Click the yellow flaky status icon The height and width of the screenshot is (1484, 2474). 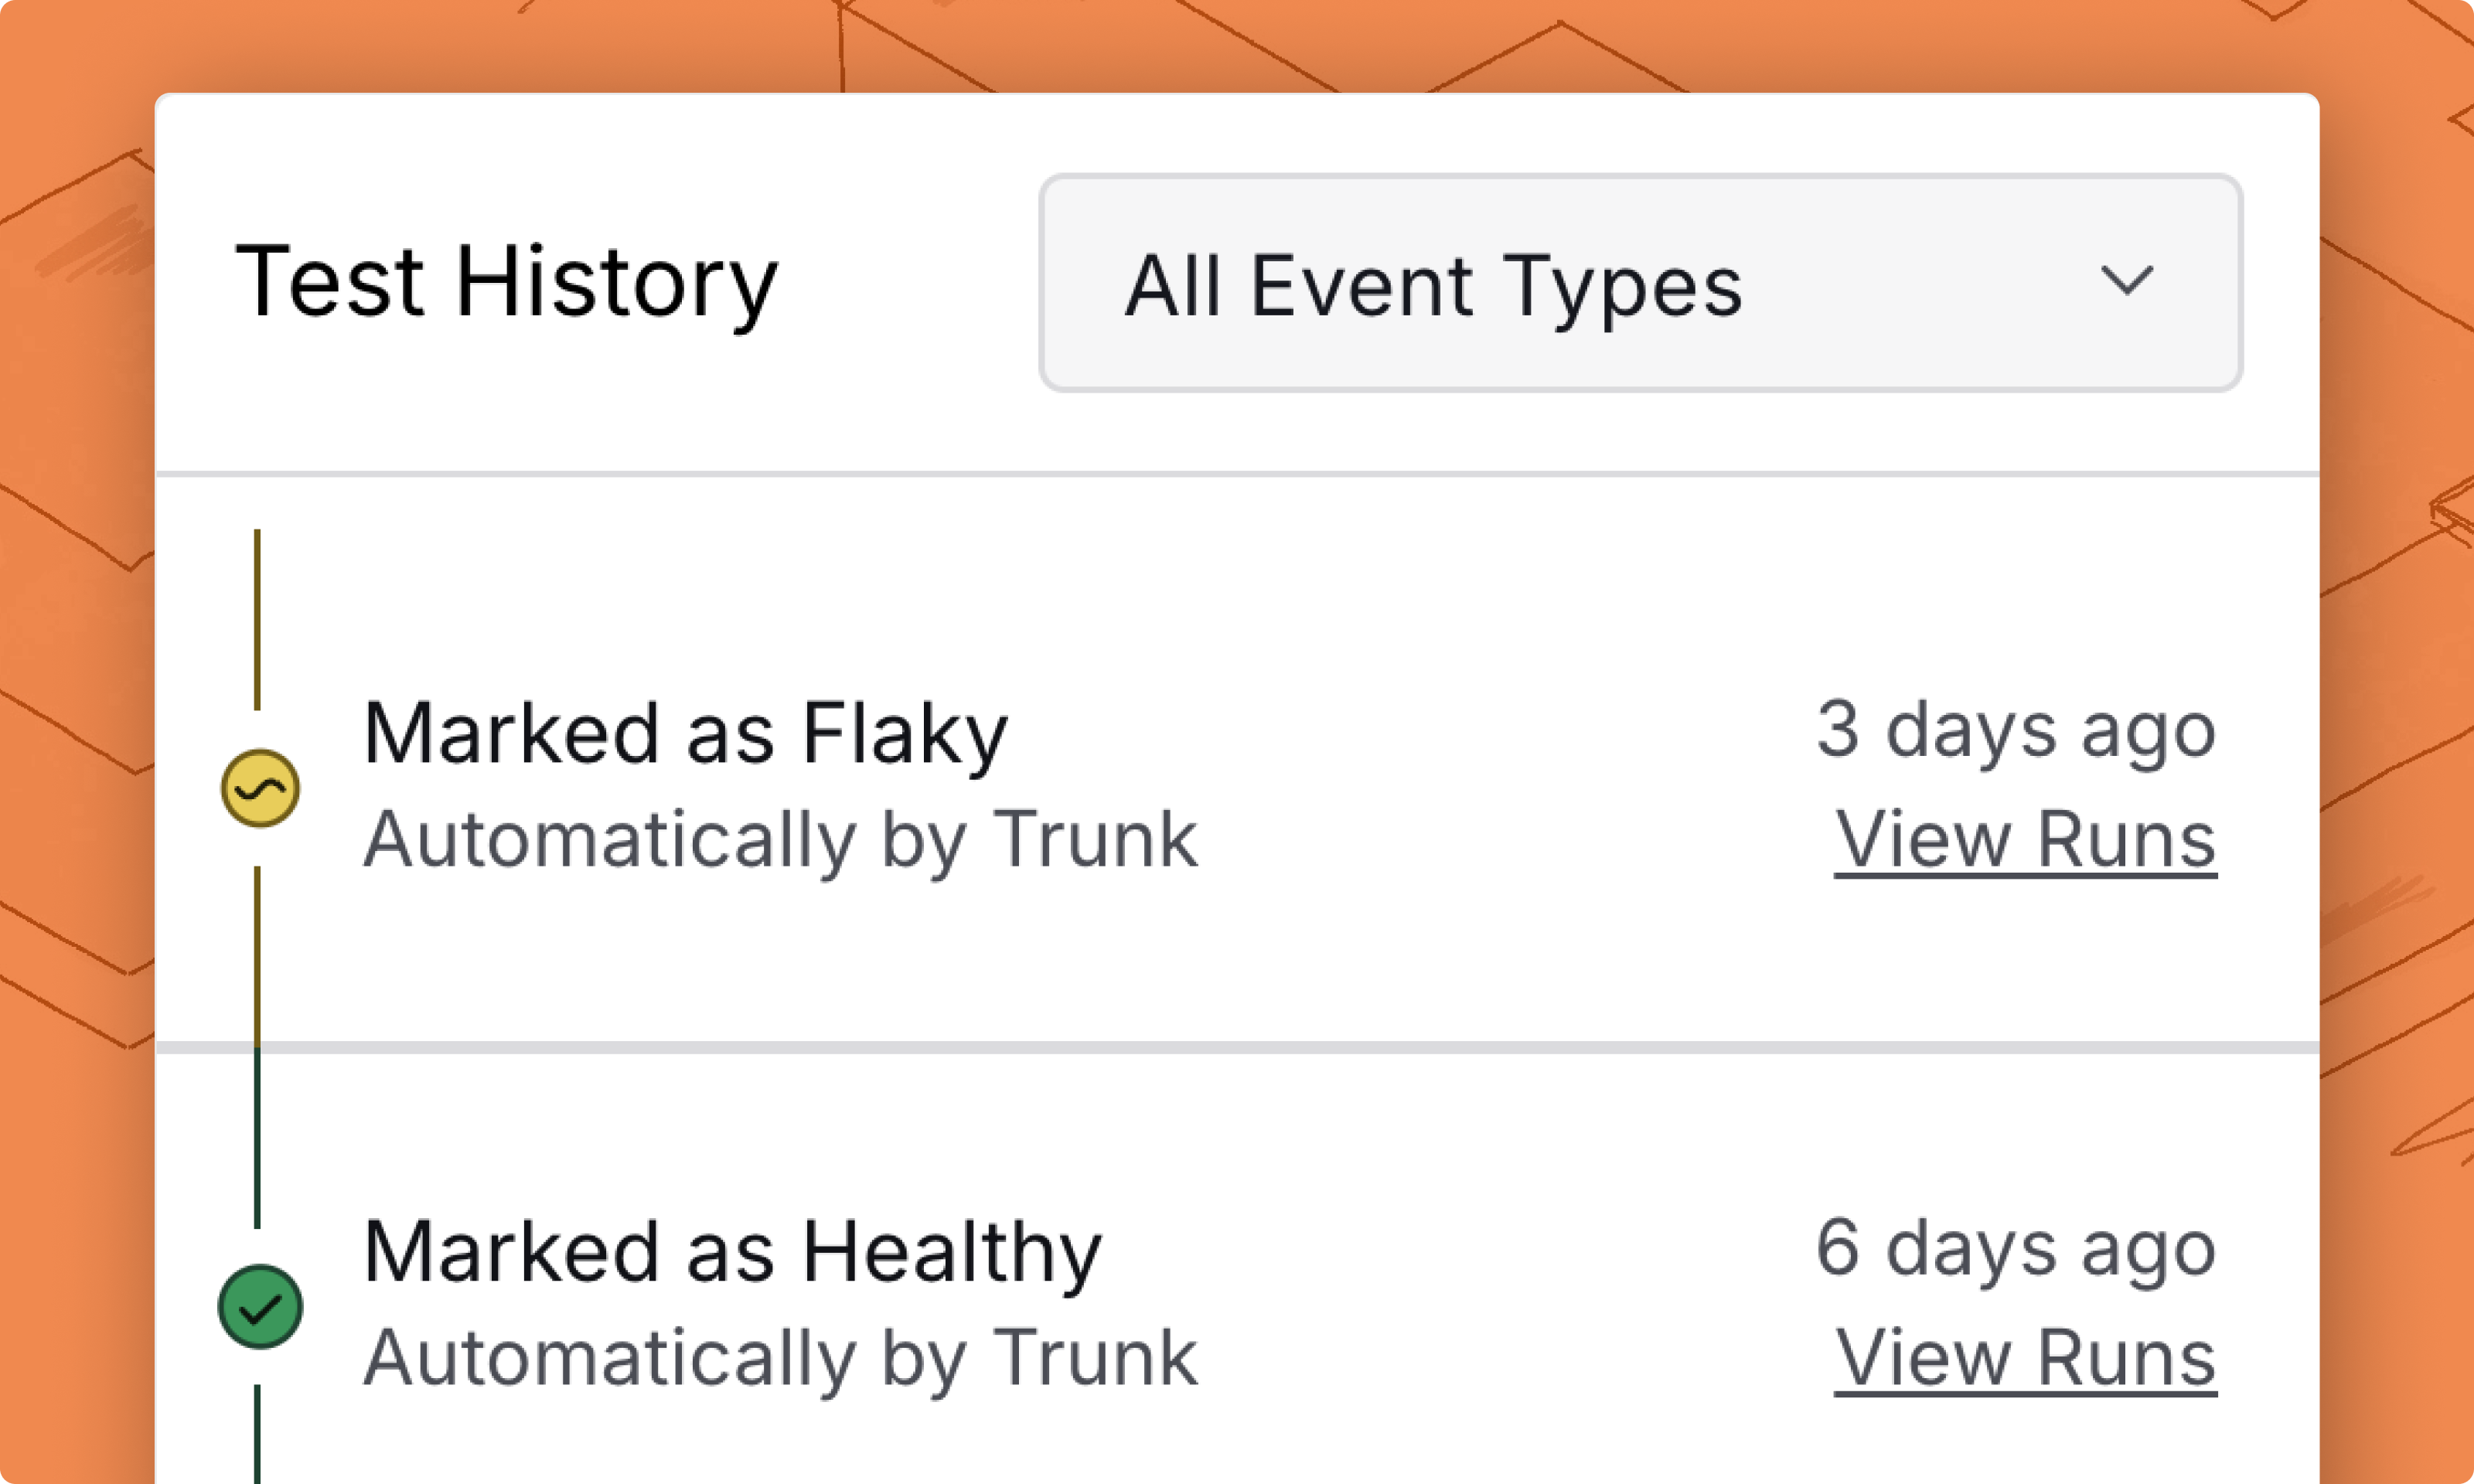pyautogui.click(x=260, y=788)
